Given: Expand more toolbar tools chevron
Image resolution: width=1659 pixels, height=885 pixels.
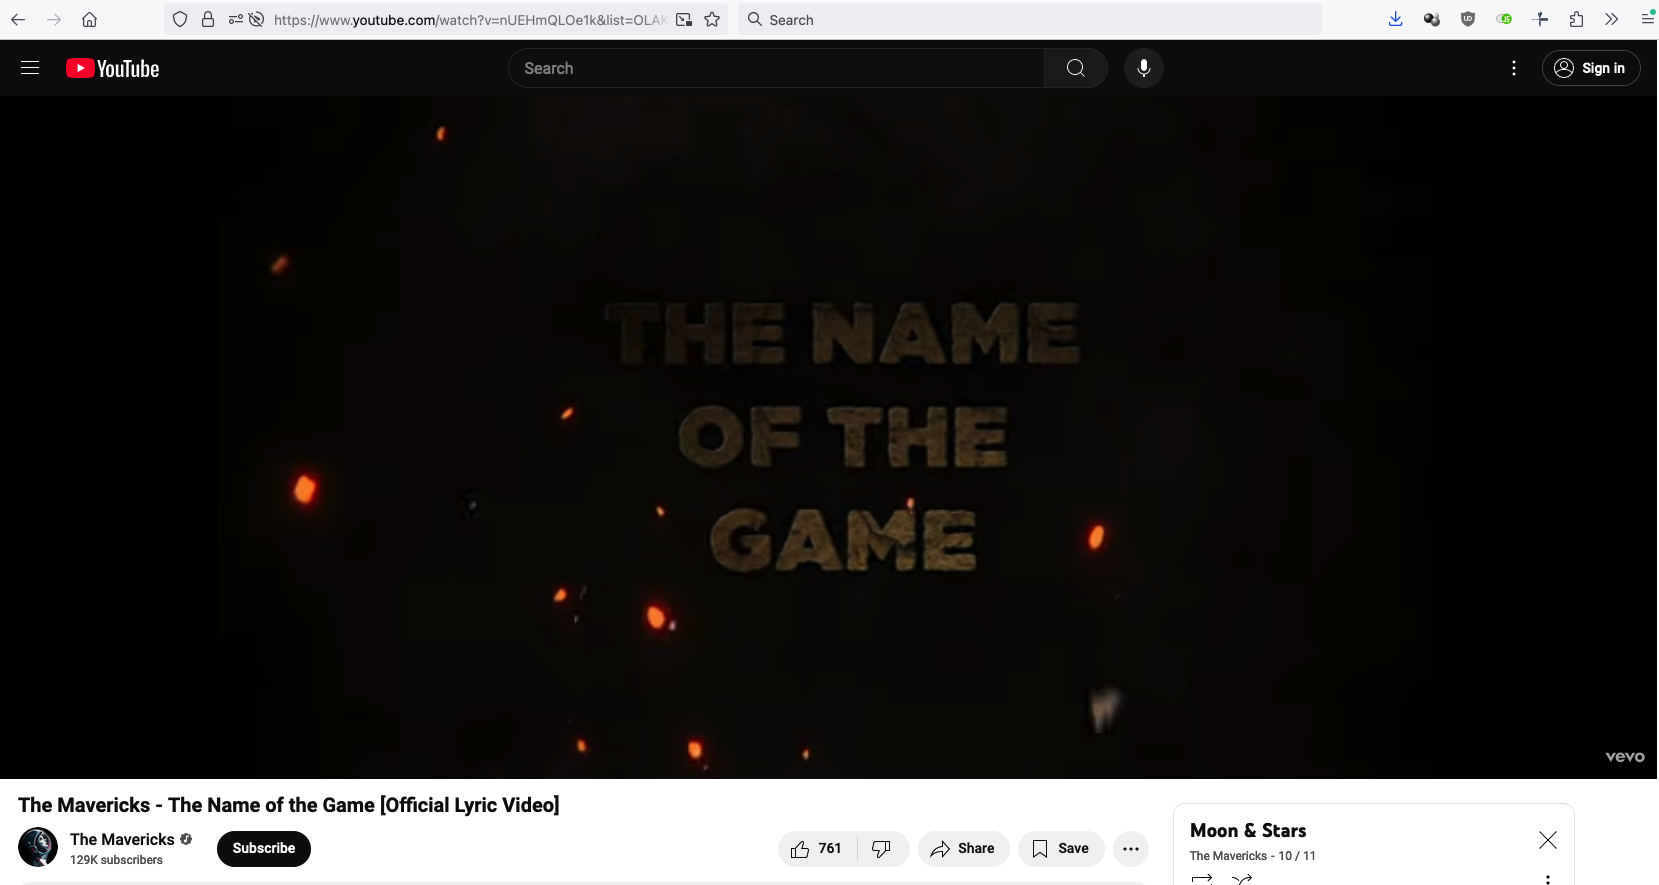Looking at the screenshot, I should pyautogui.click(x=1611, y=19).
